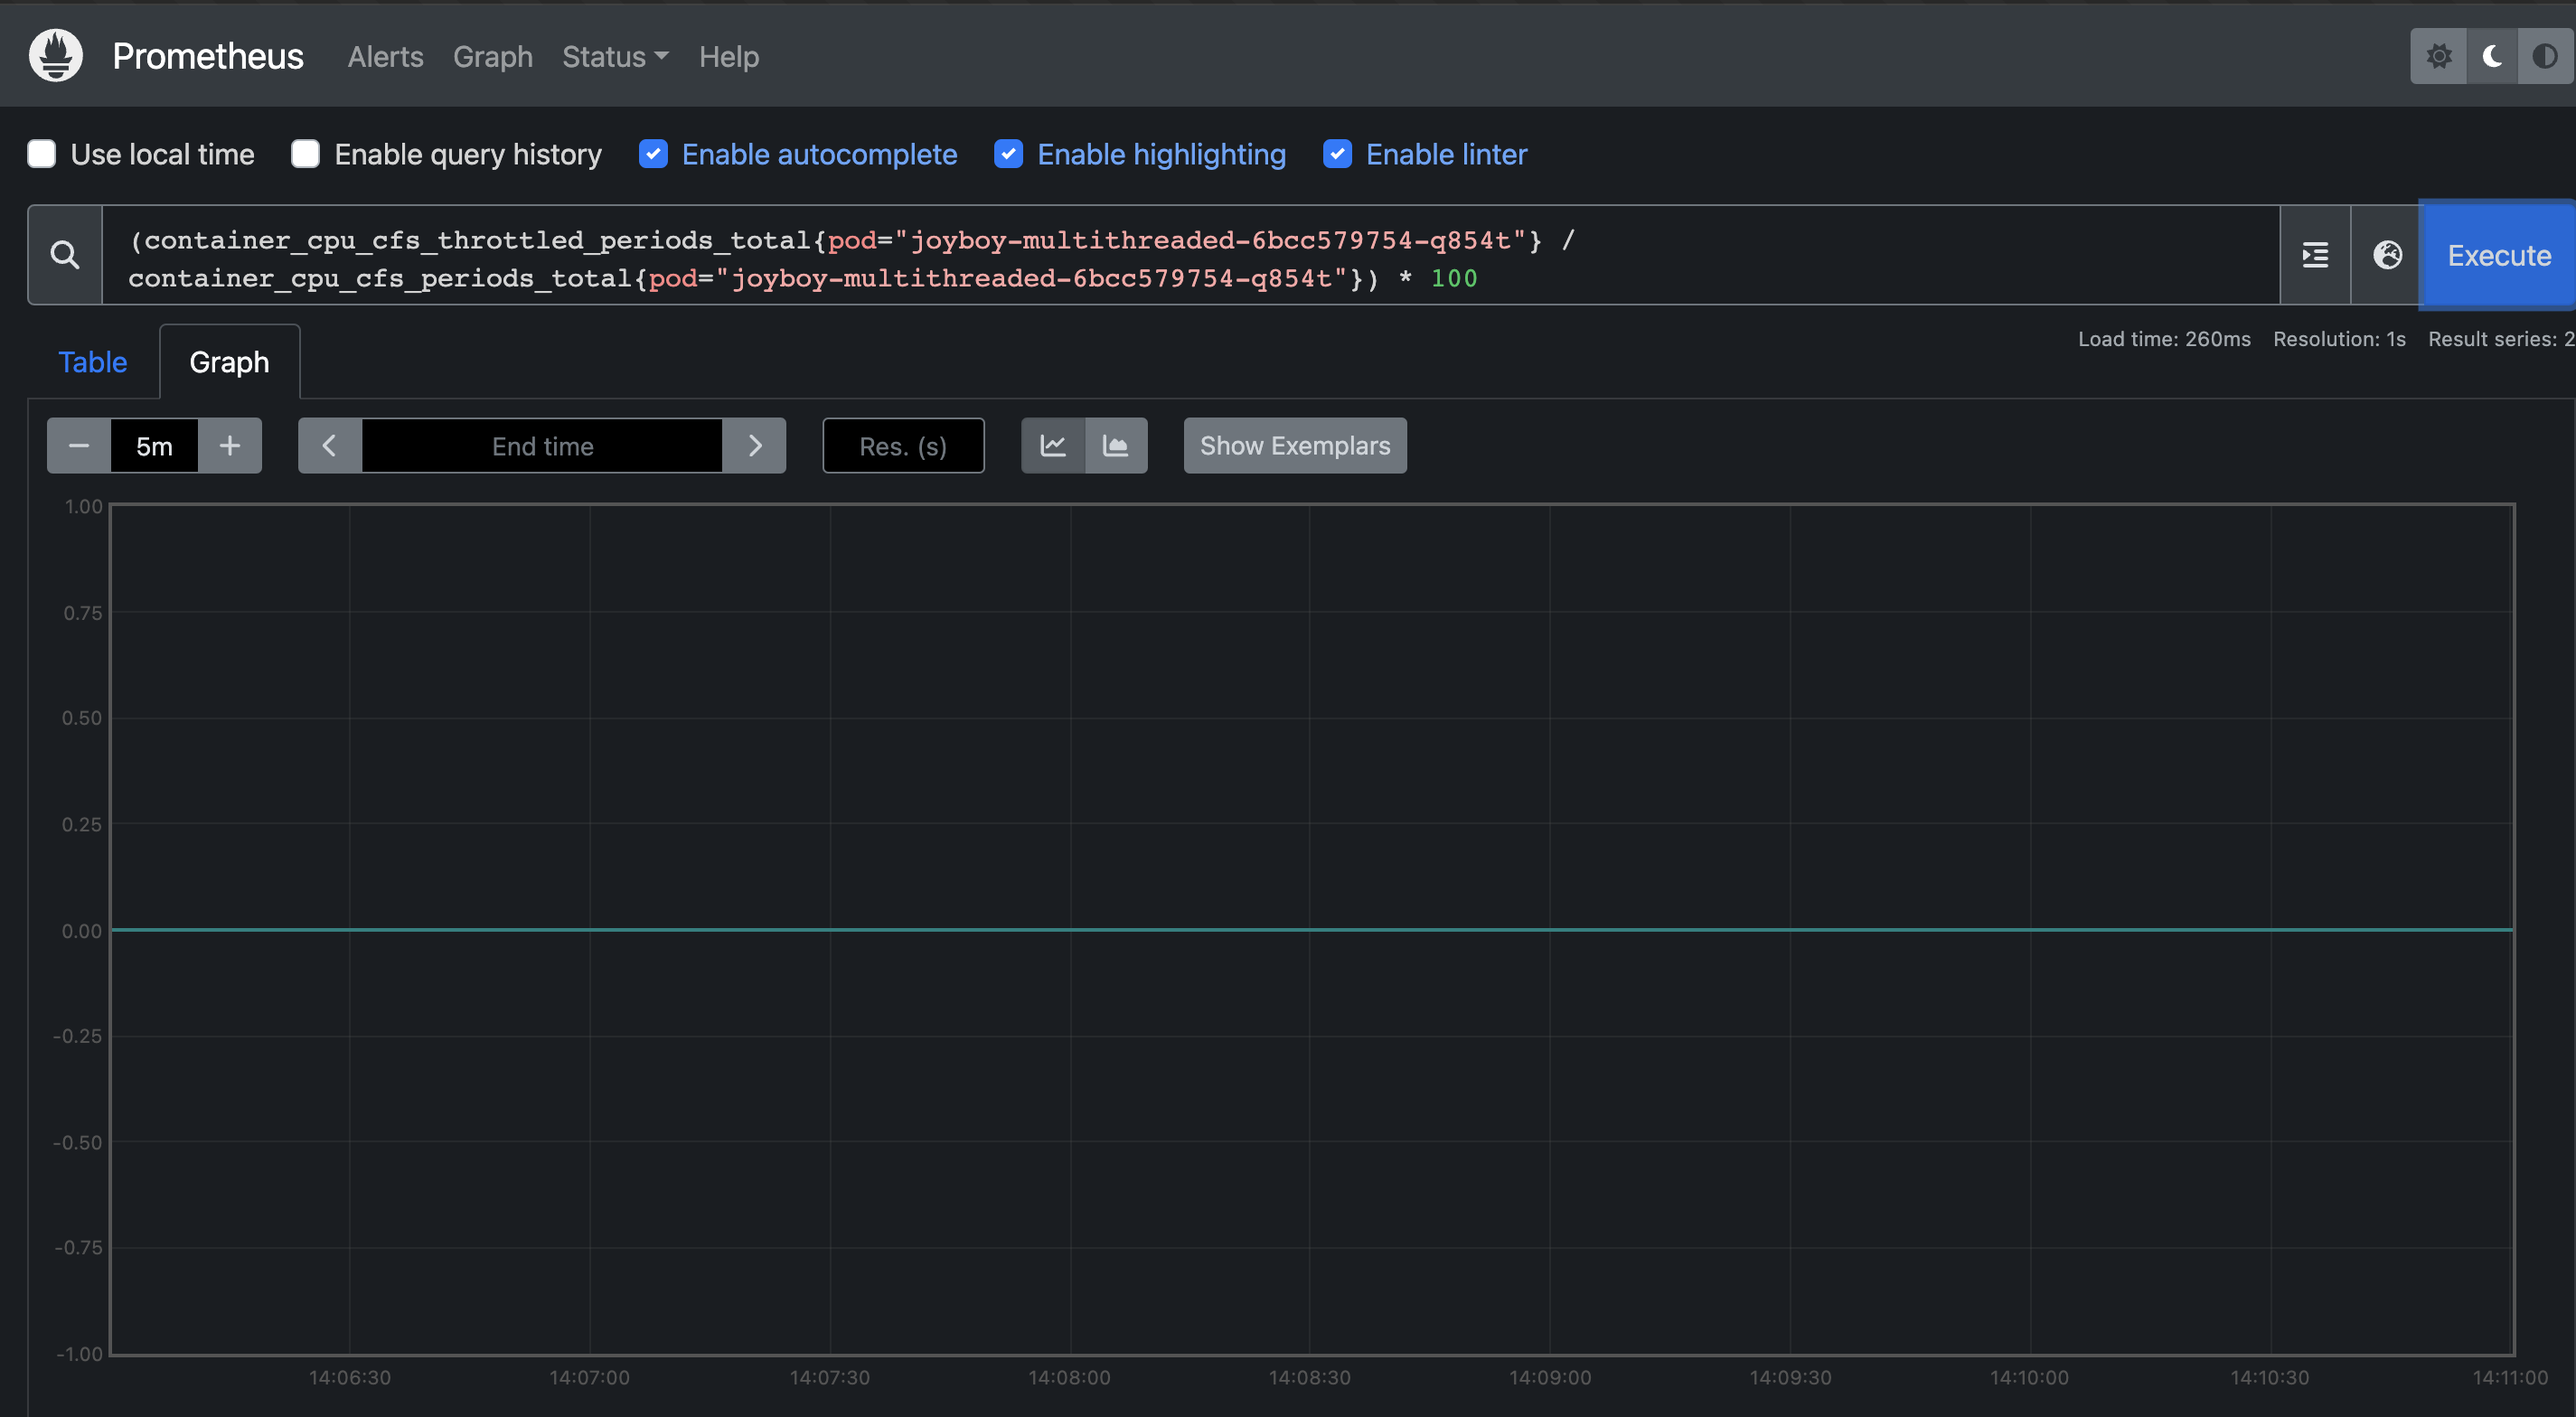2576x1417 pixels.
Task: Drag the 5m time range stepper
Action: [x=154, y=445]
